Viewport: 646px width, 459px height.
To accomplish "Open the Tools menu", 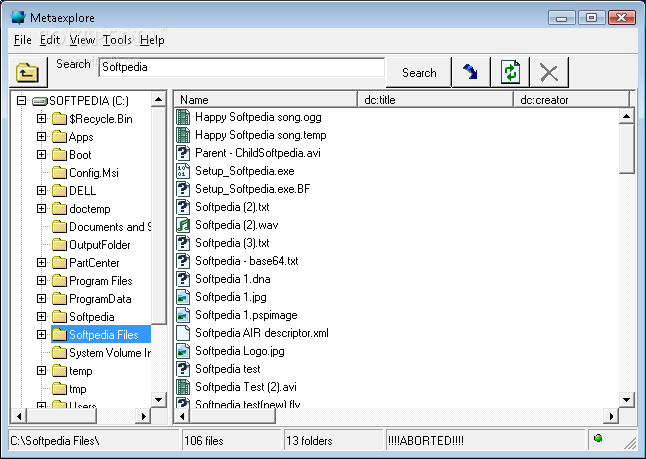I will [117, 40].
